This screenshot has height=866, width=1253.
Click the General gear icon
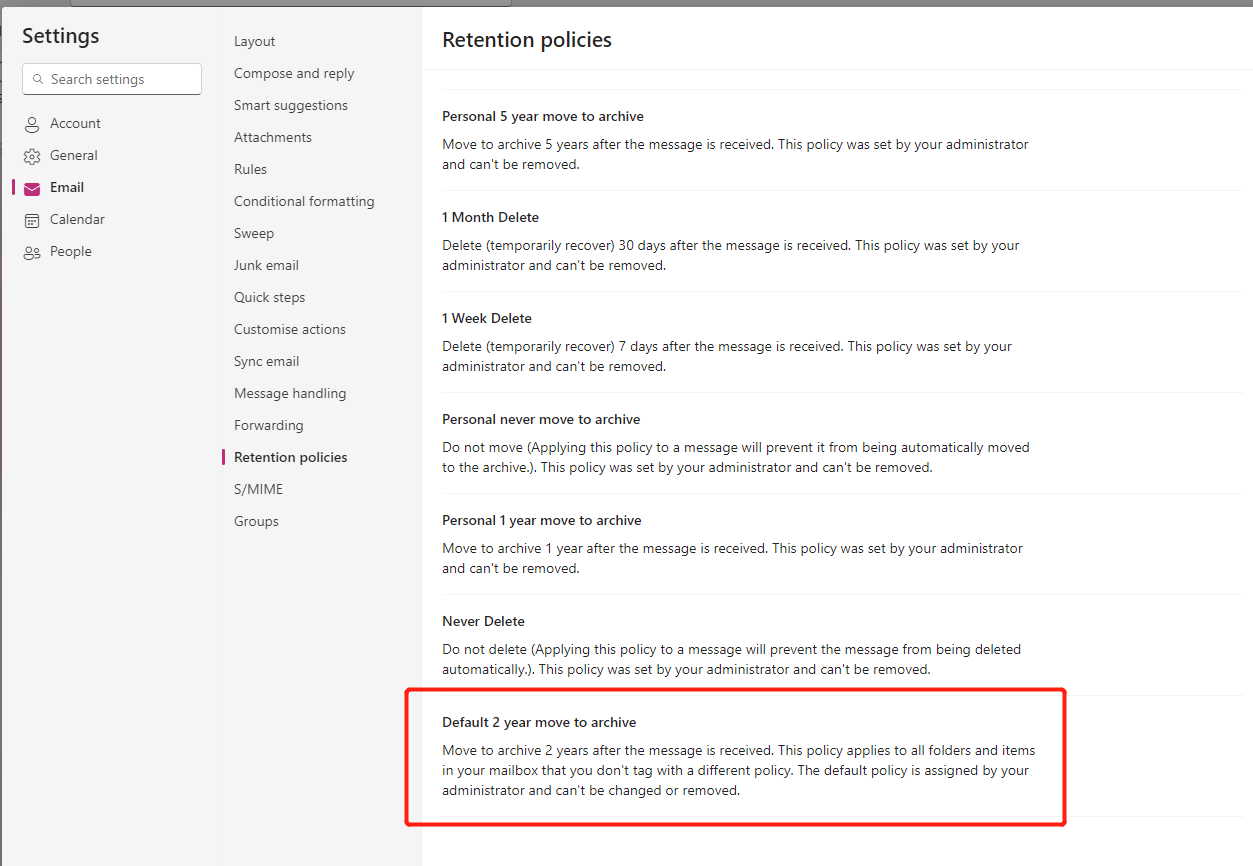click(32, 156)
